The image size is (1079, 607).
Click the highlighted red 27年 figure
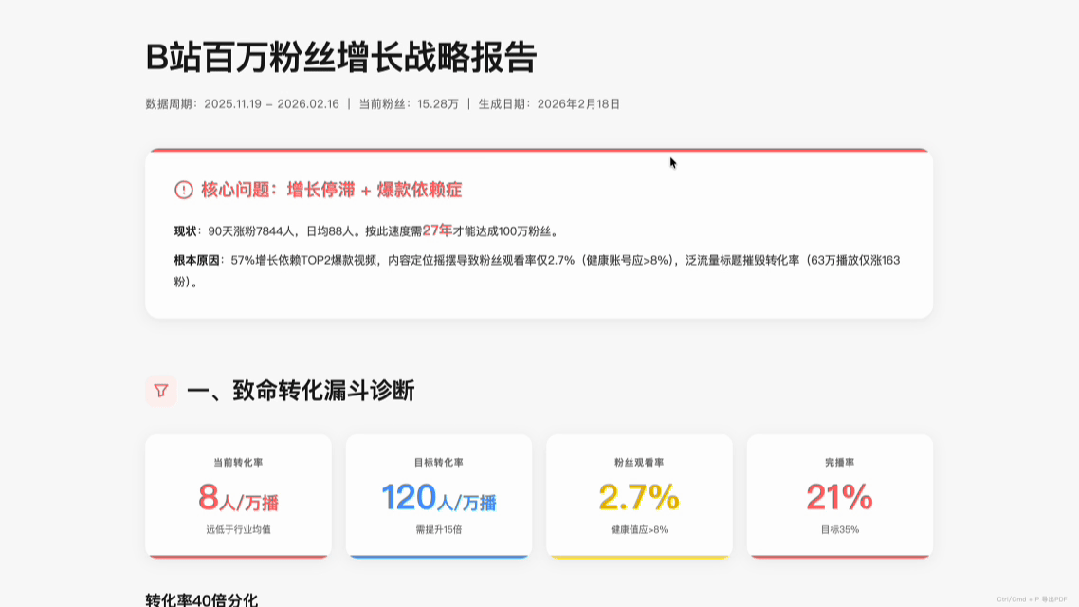[x=437, y=231]
